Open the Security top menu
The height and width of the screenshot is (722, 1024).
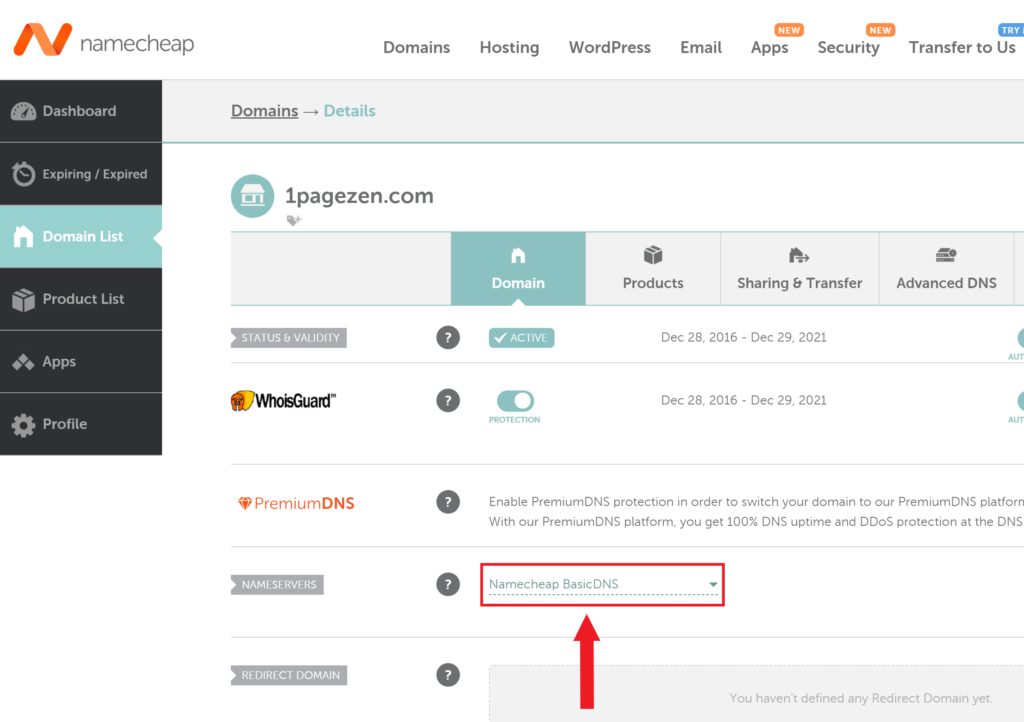(x=848, y=48)
